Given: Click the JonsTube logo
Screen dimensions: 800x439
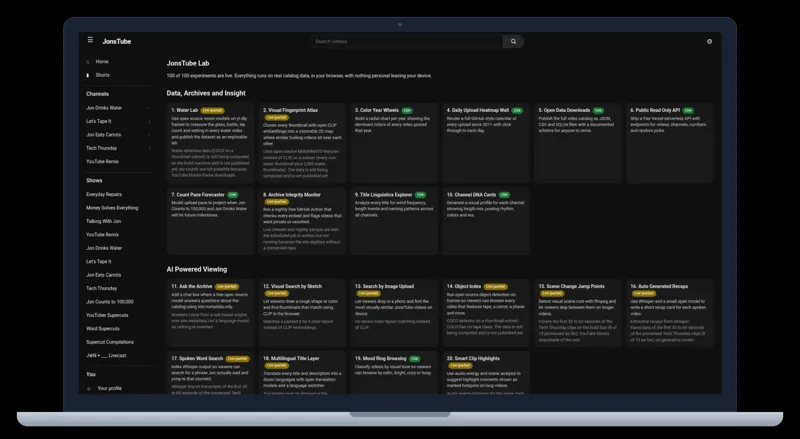Looking at the screenshot, I should [117, 41].
